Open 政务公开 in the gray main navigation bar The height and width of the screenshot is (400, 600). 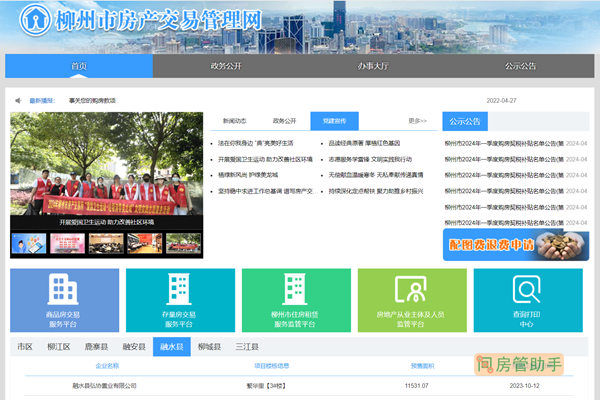226,66
